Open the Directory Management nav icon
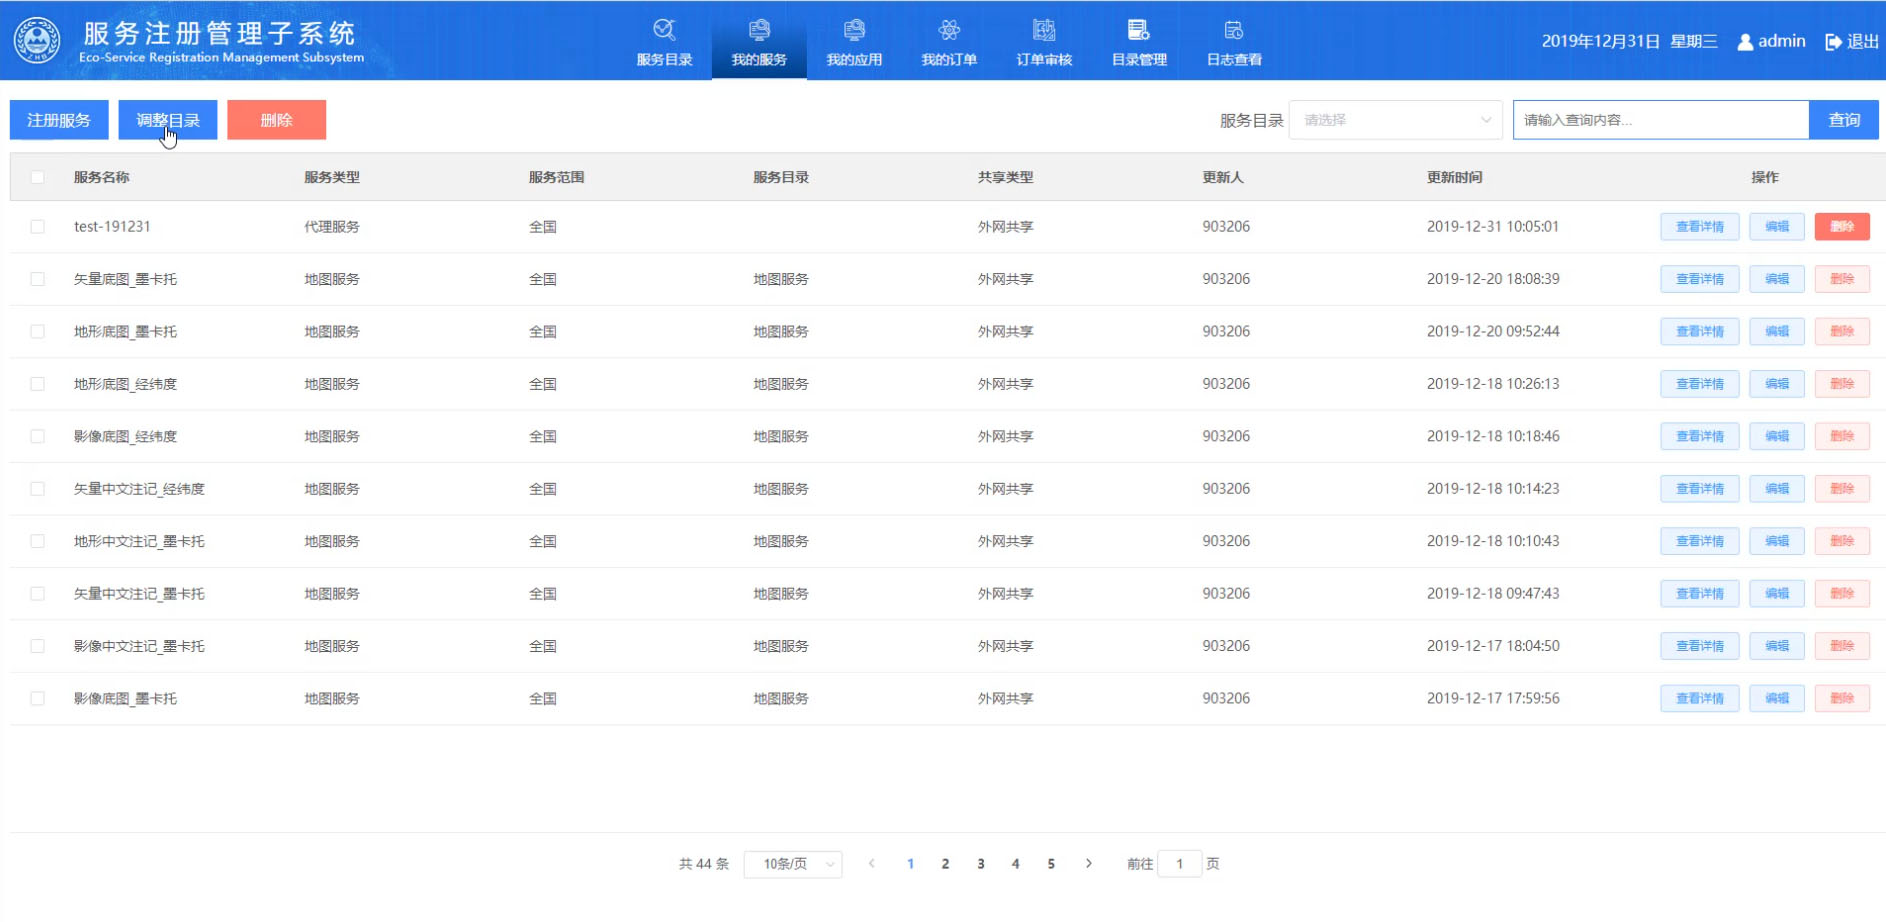Image resolution: width=1886 pixels, height=922 pixels. (1139, 30)
